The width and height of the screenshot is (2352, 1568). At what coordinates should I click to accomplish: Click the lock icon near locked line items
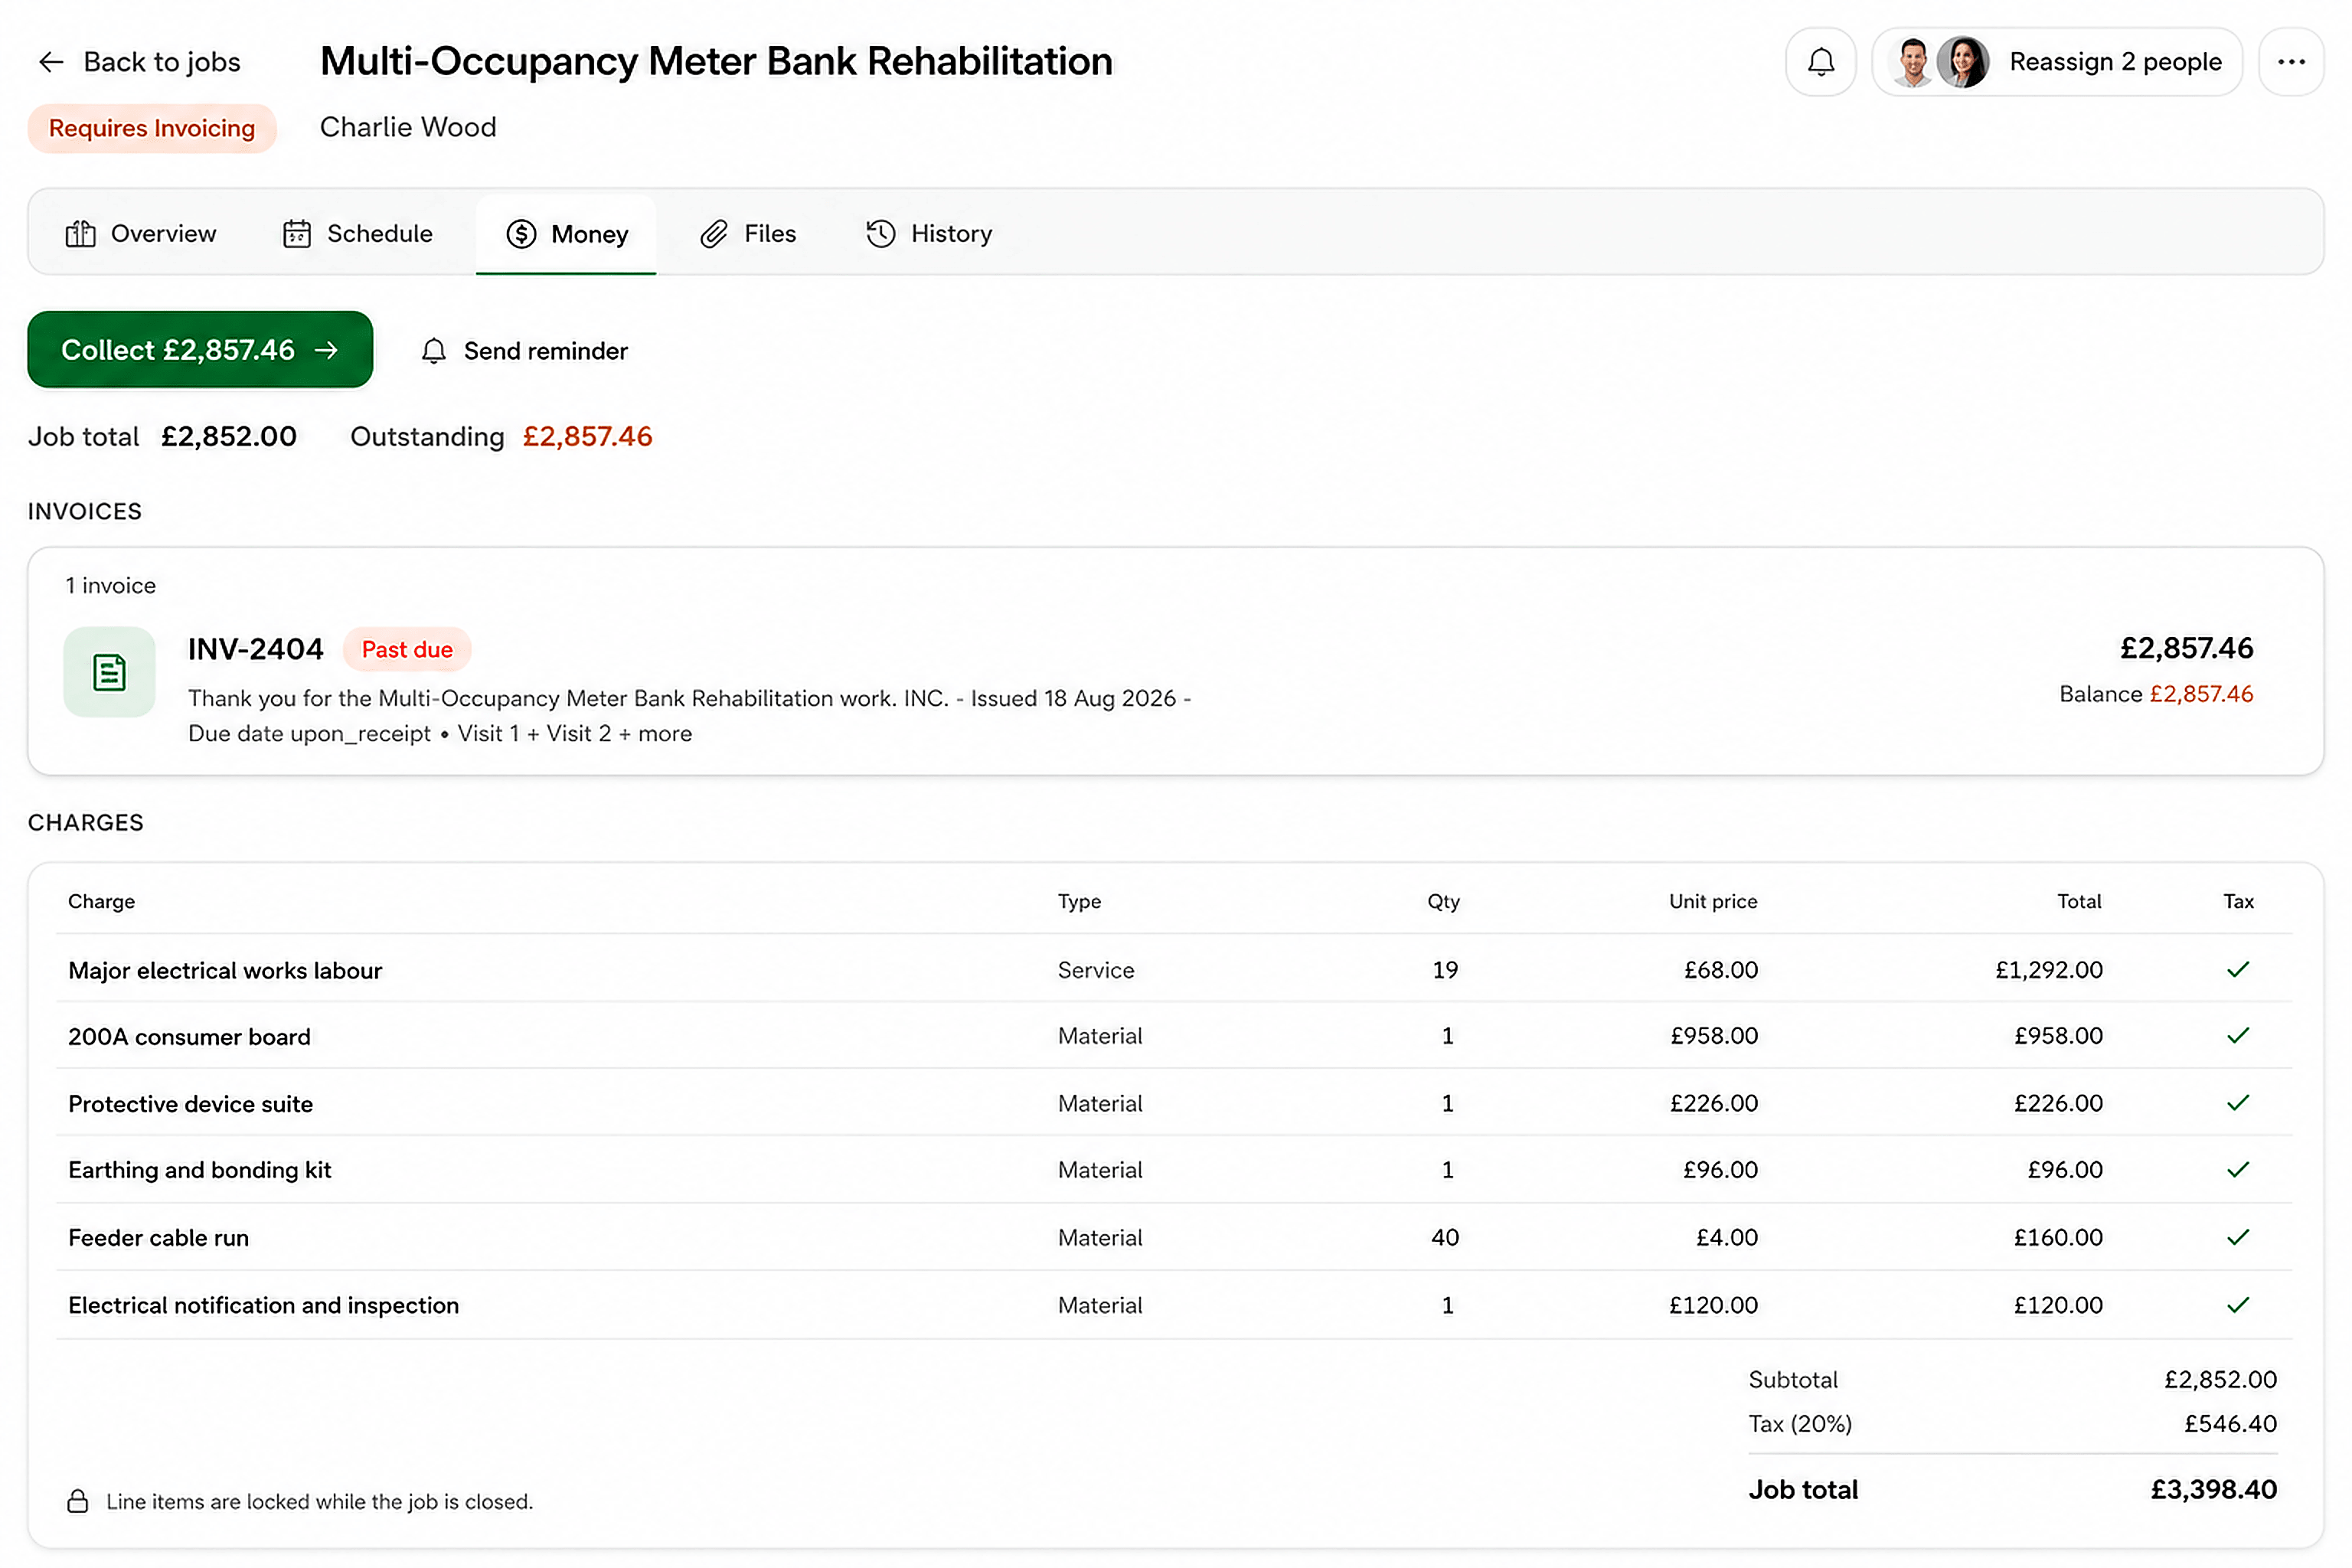tap(78, 1501)
